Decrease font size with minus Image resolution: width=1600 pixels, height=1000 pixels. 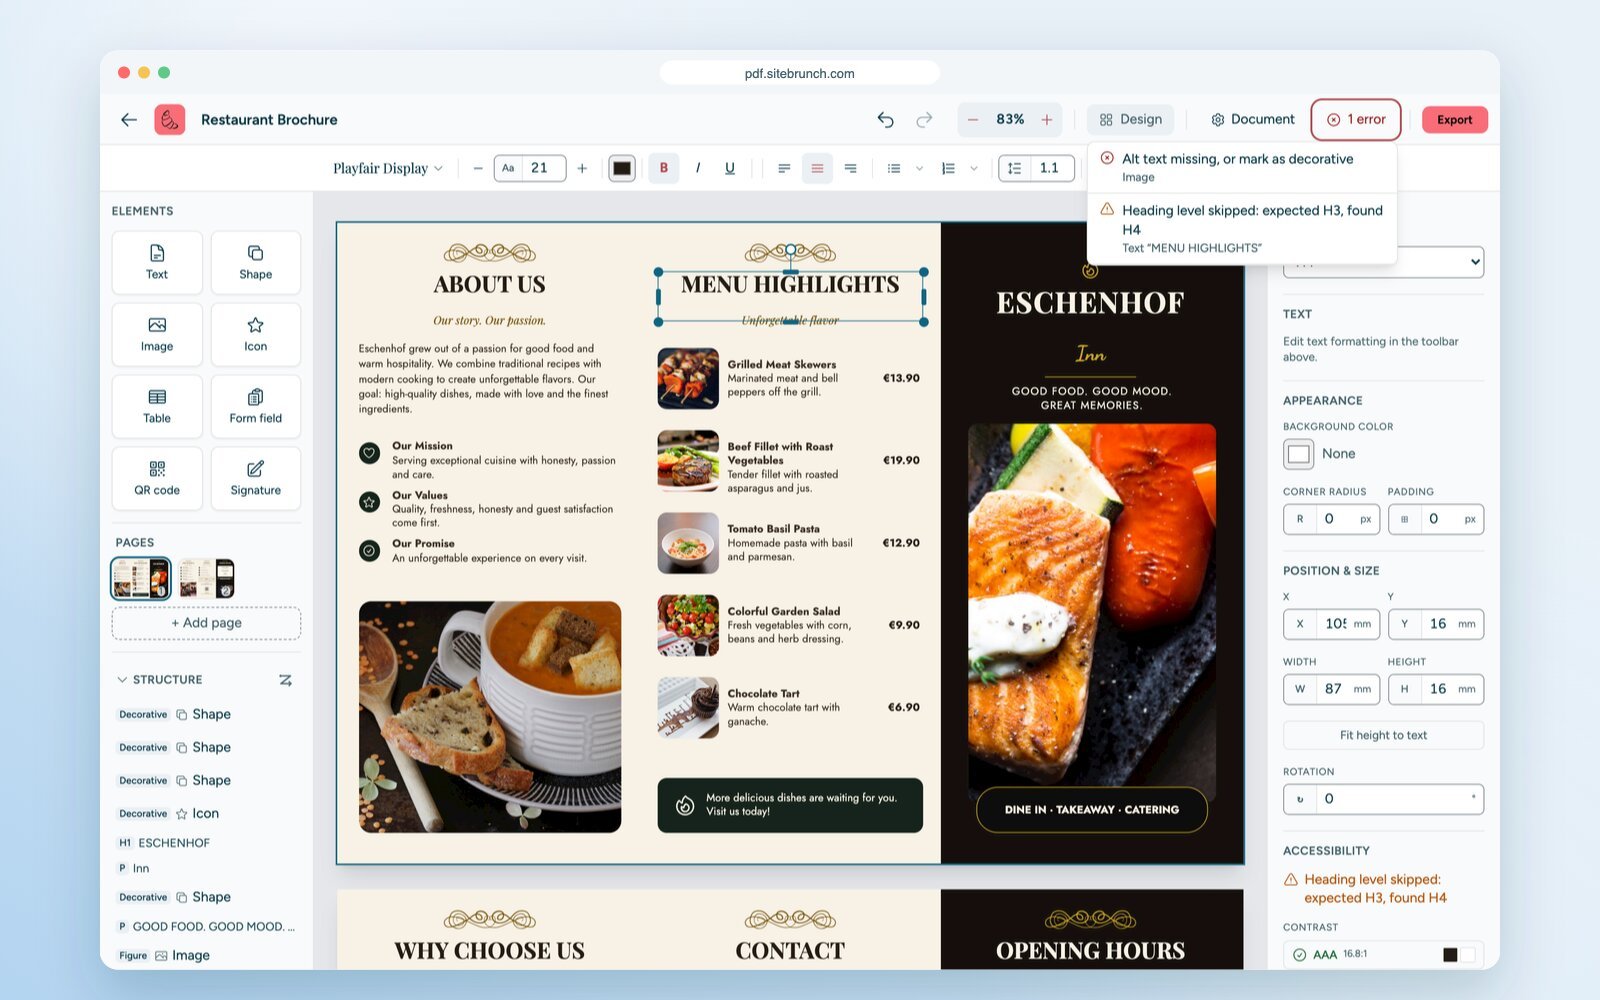pyautogui.click(x=478, y=168)
